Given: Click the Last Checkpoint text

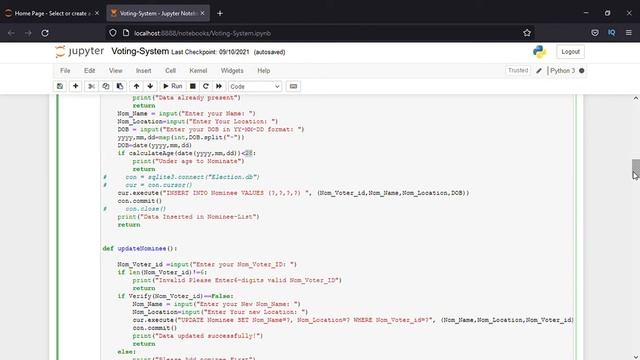Looking at the screenshot, I should [210, 52].
